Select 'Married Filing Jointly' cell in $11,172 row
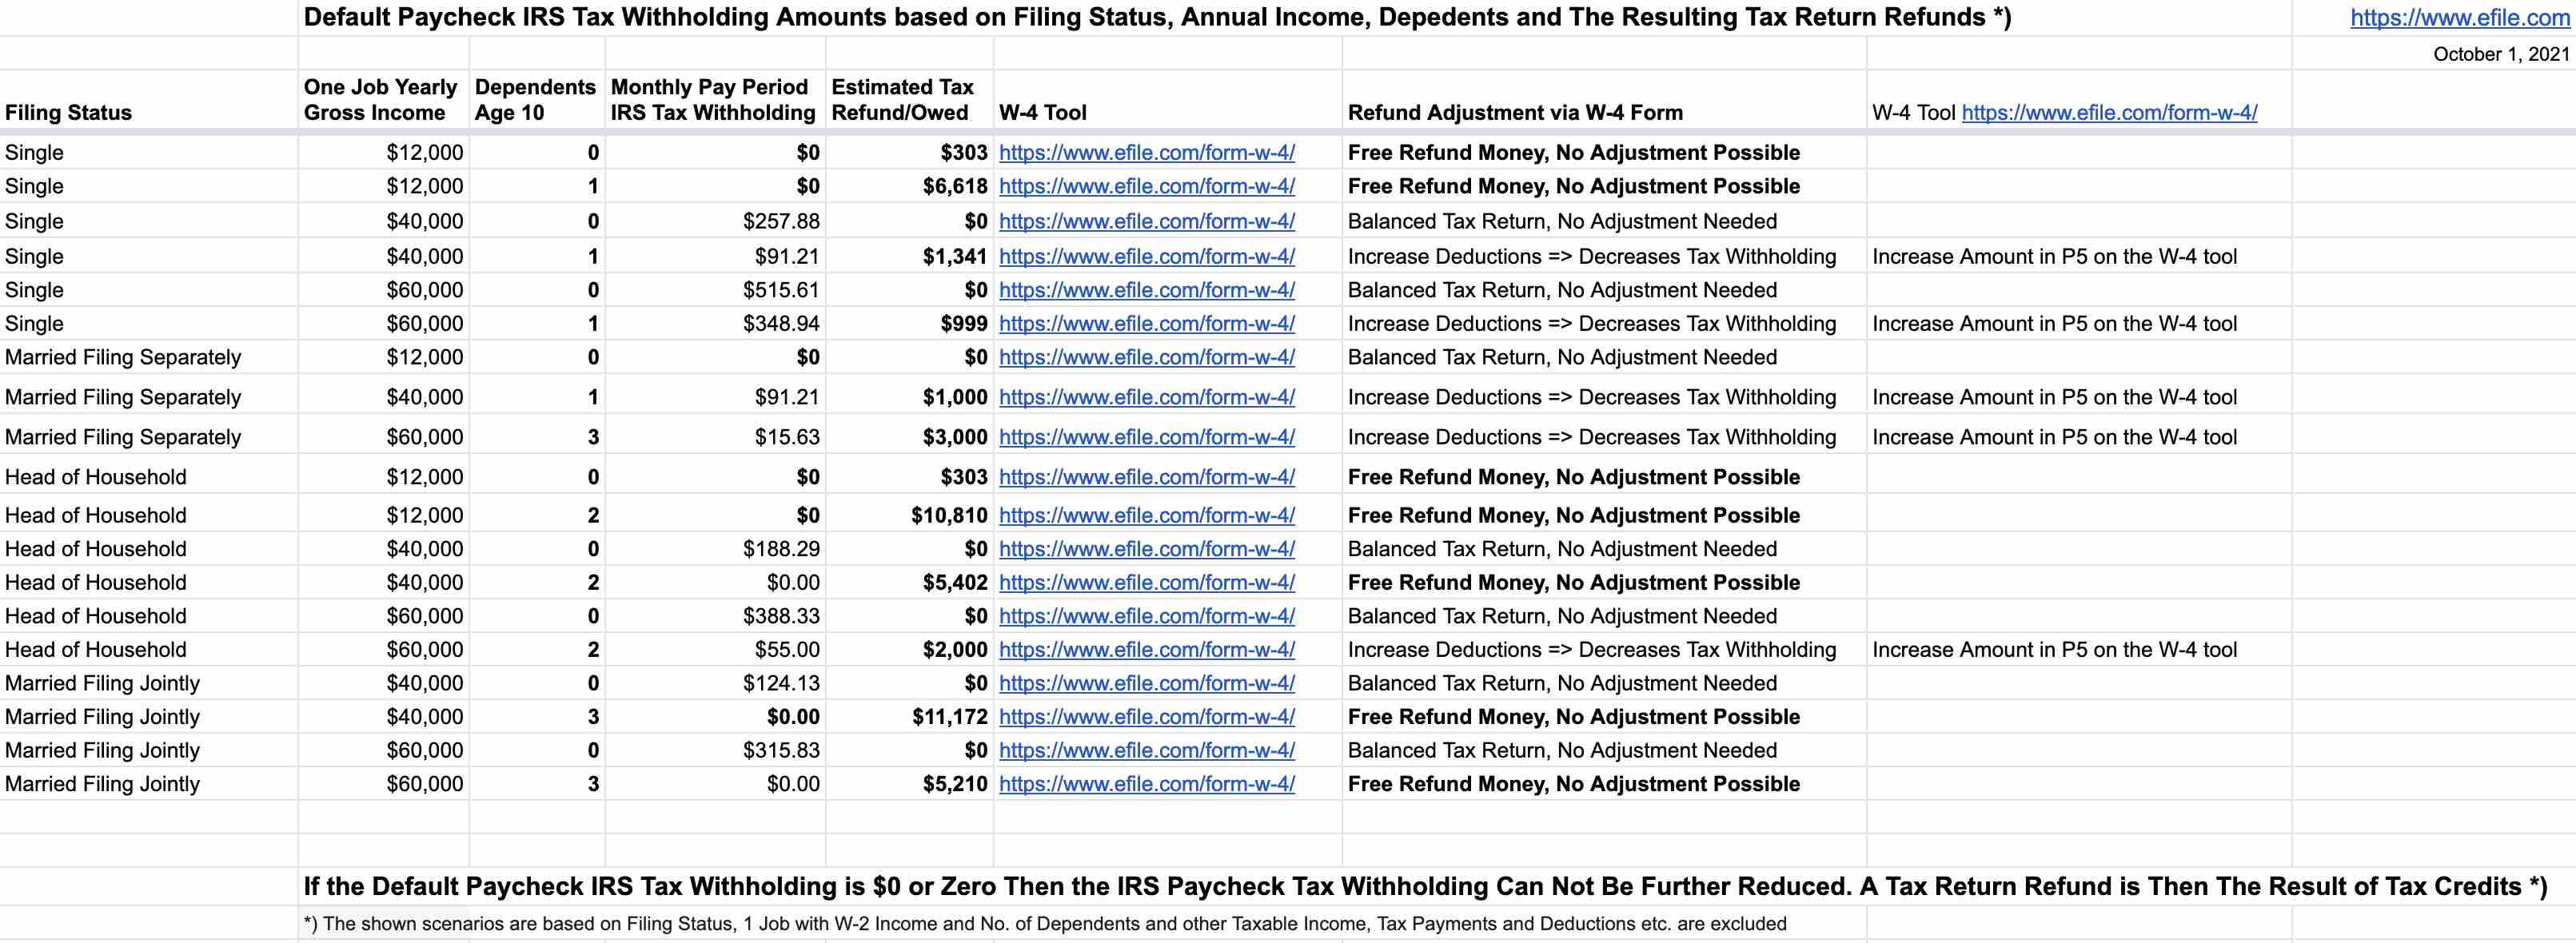2576x943 pixels. click(148, 717)
